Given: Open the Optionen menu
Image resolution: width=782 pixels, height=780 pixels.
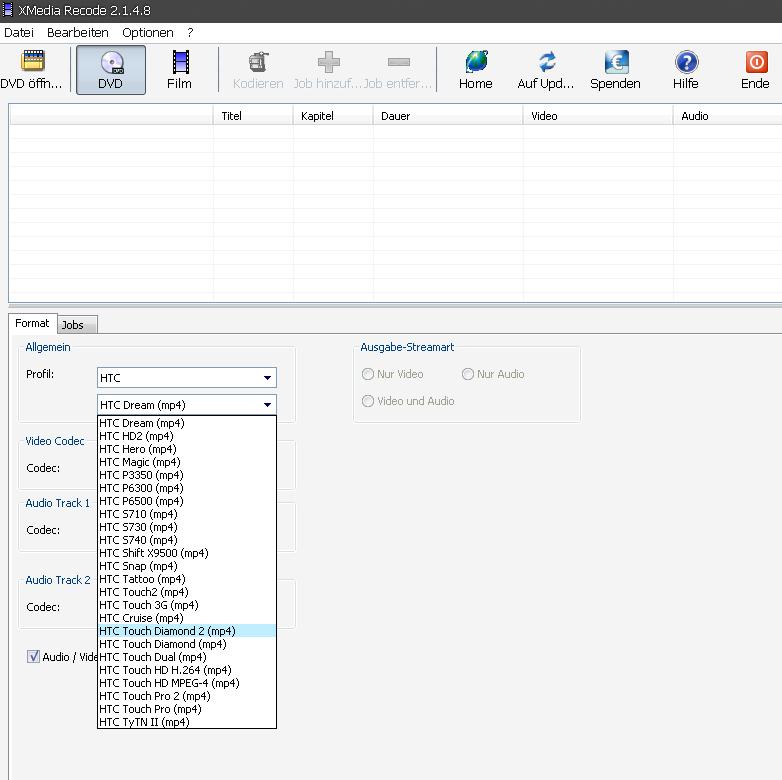Looking at the screenshot, I should (148, 33).
